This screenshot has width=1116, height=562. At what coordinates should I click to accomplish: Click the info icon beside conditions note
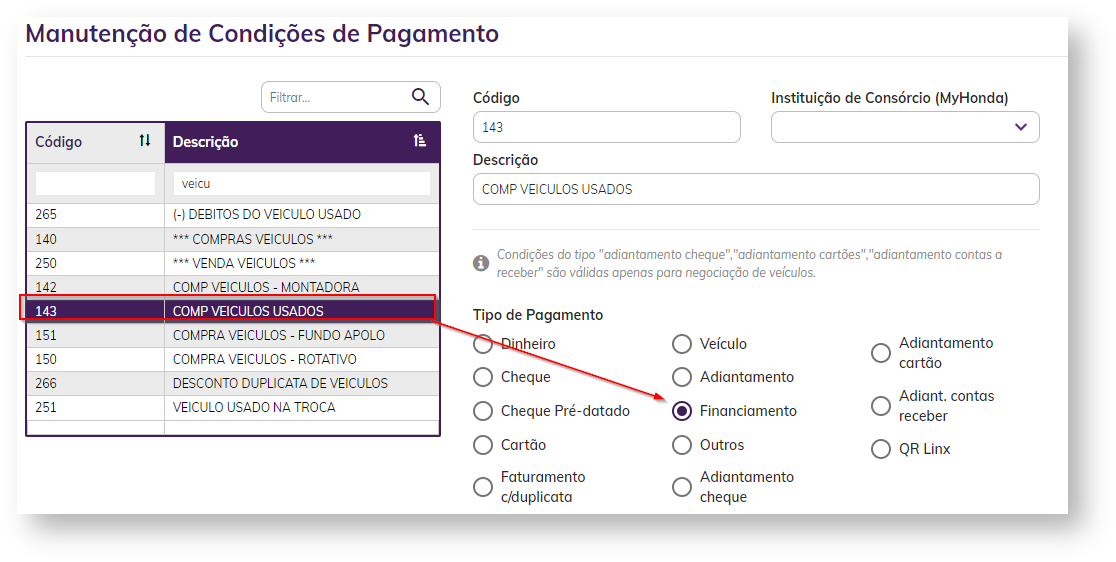pyautogui.click(x=481, y=263)
